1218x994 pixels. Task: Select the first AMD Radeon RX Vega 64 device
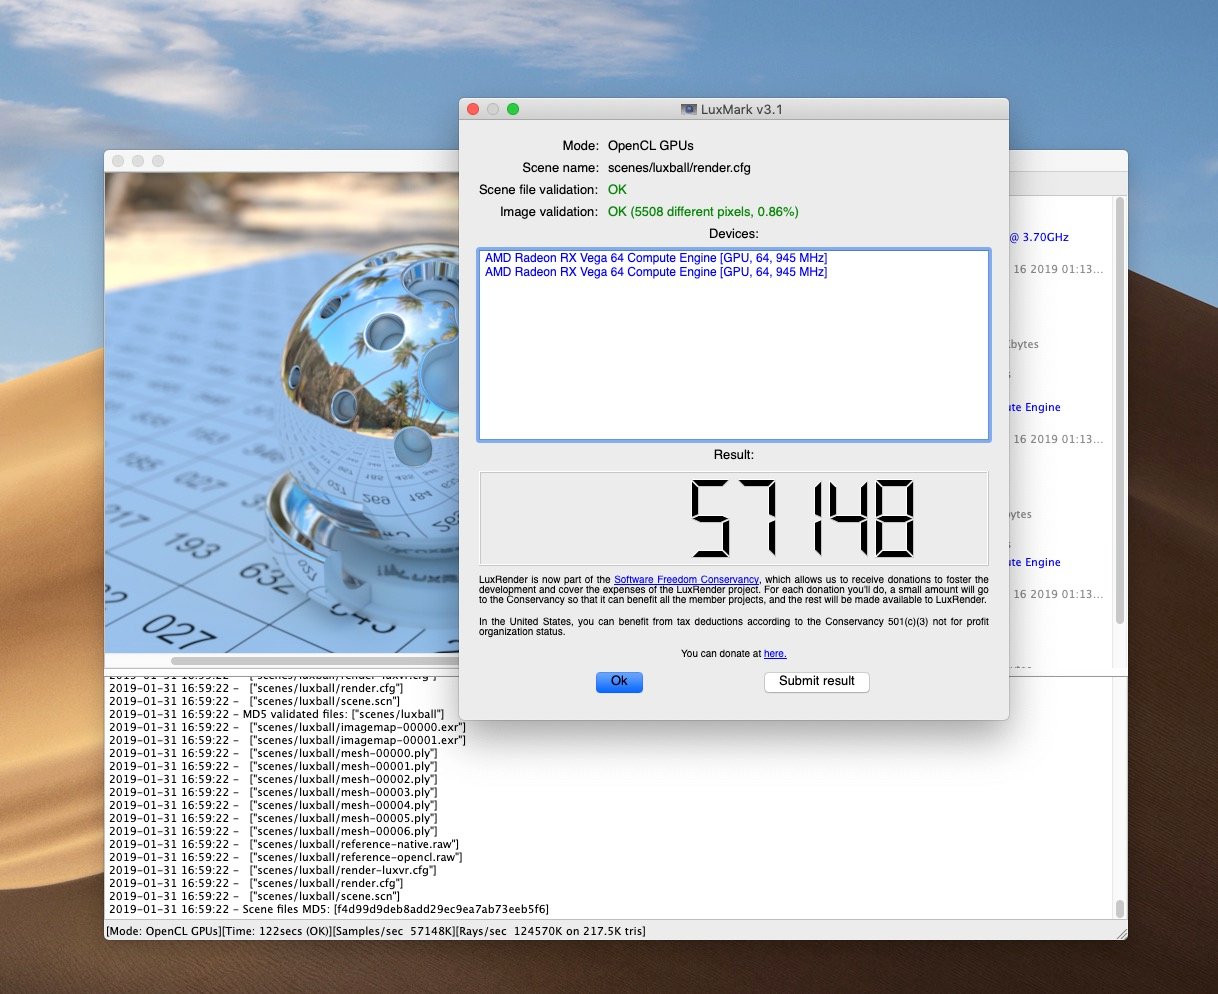coord(655,258)
